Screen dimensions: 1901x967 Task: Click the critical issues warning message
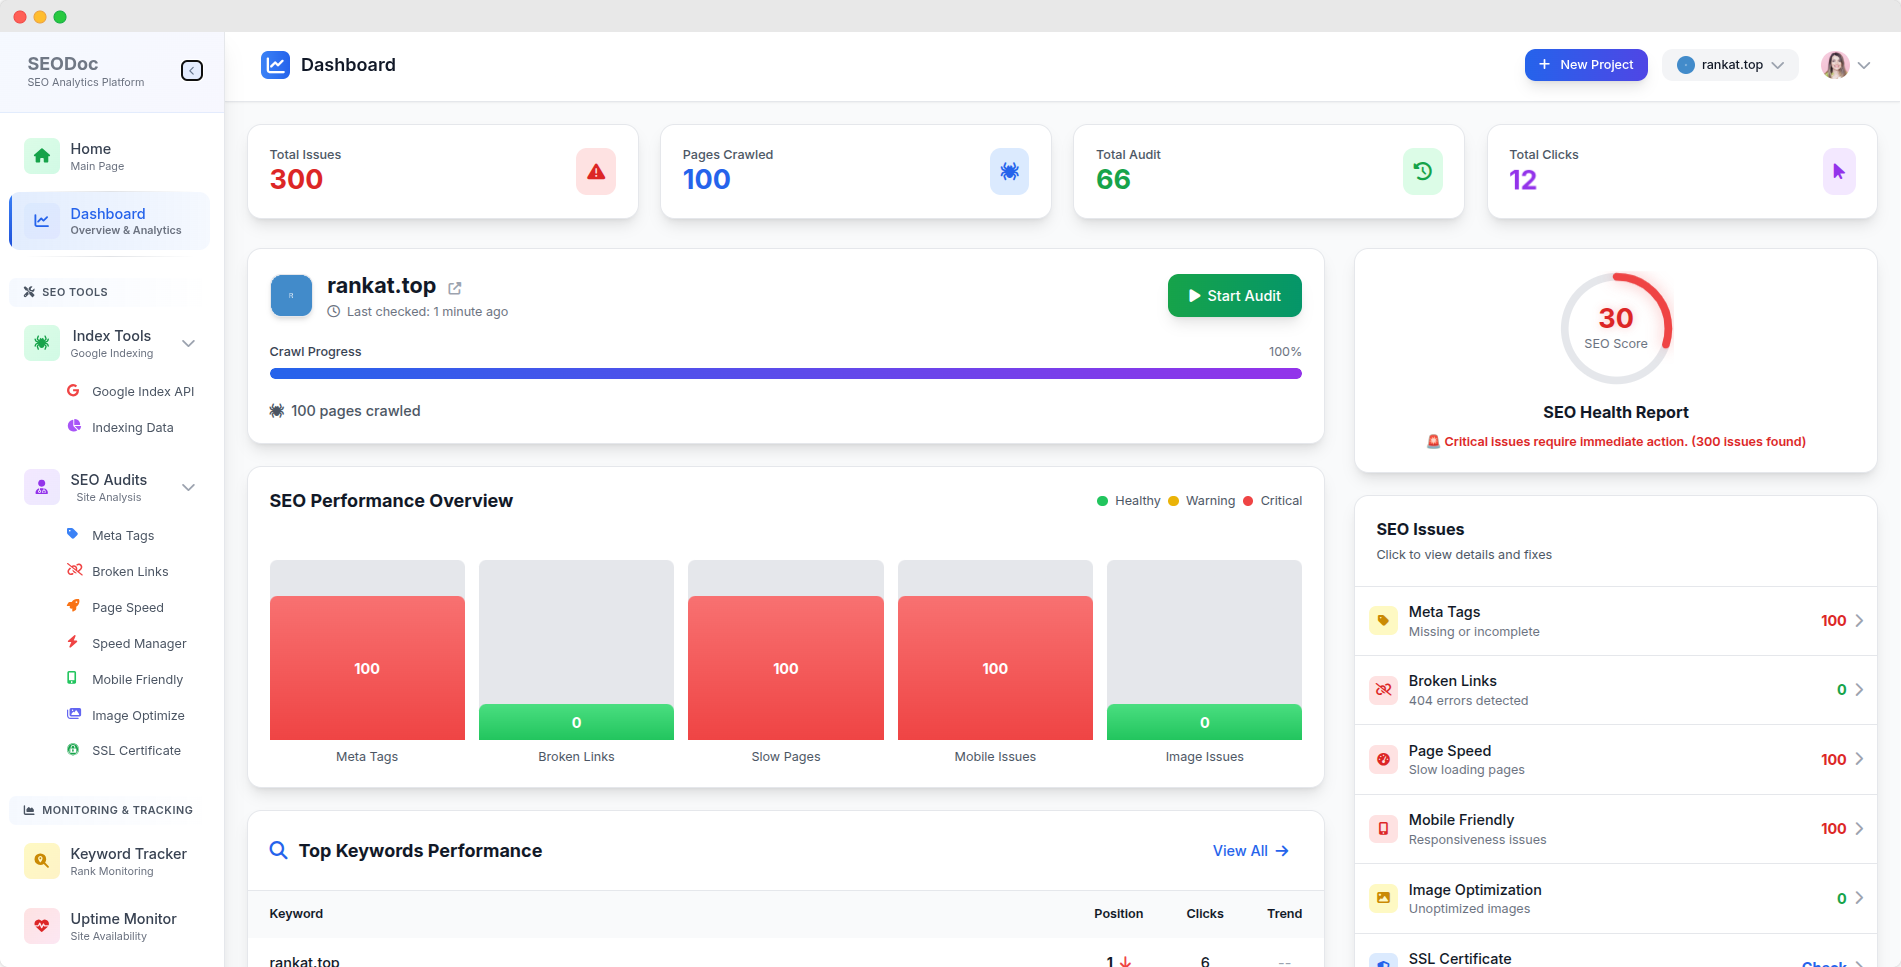click(1616, 442)
